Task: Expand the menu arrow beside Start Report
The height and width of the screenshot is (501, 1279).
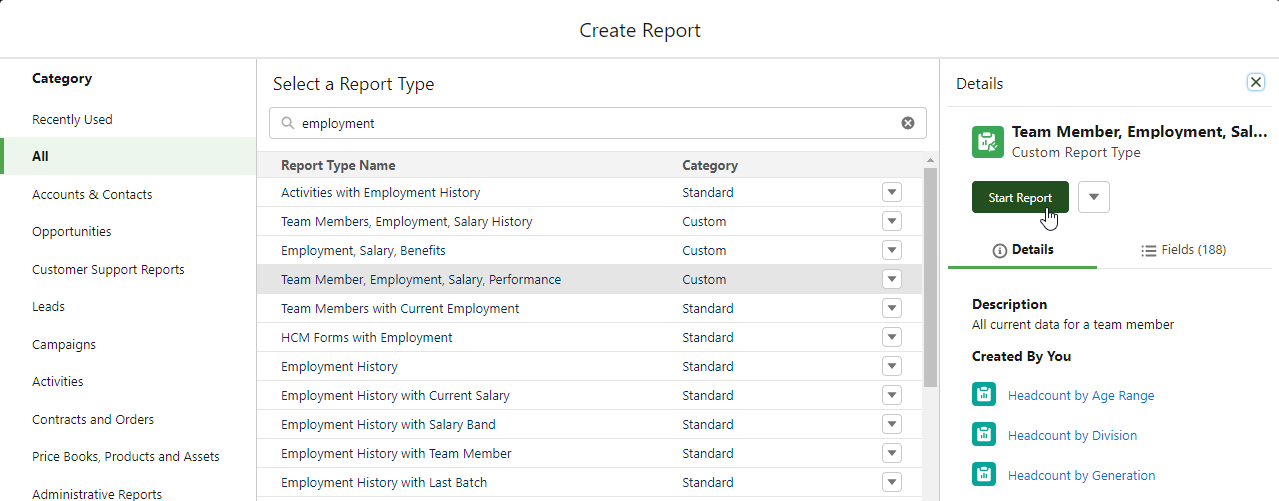Action: coord(1094,197)
